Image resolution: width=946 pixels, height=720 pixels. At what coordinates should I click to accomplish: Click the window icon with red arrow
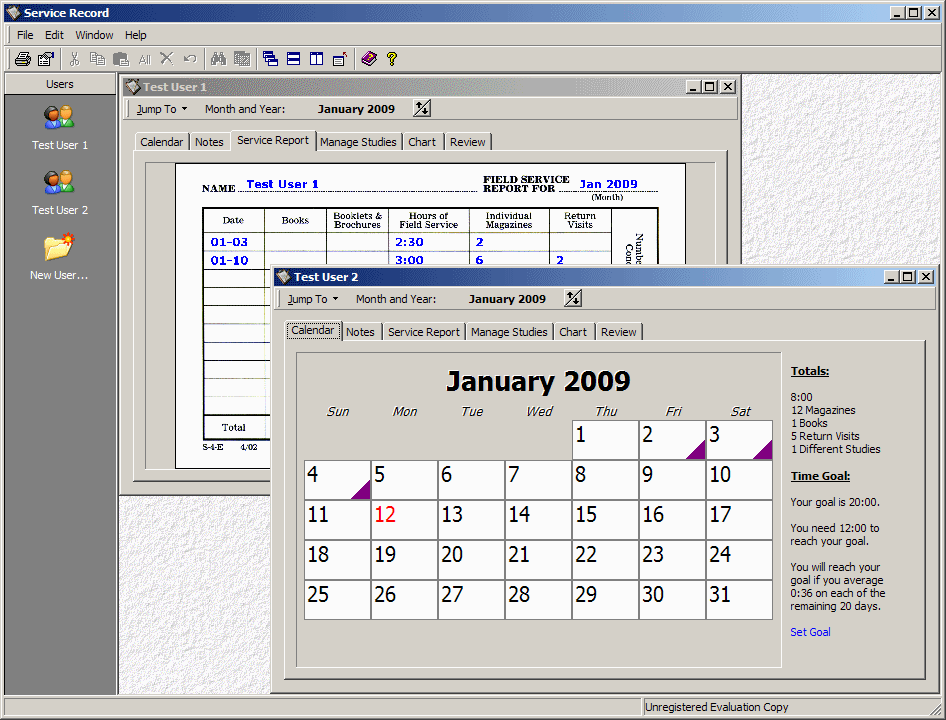point(340,59)
